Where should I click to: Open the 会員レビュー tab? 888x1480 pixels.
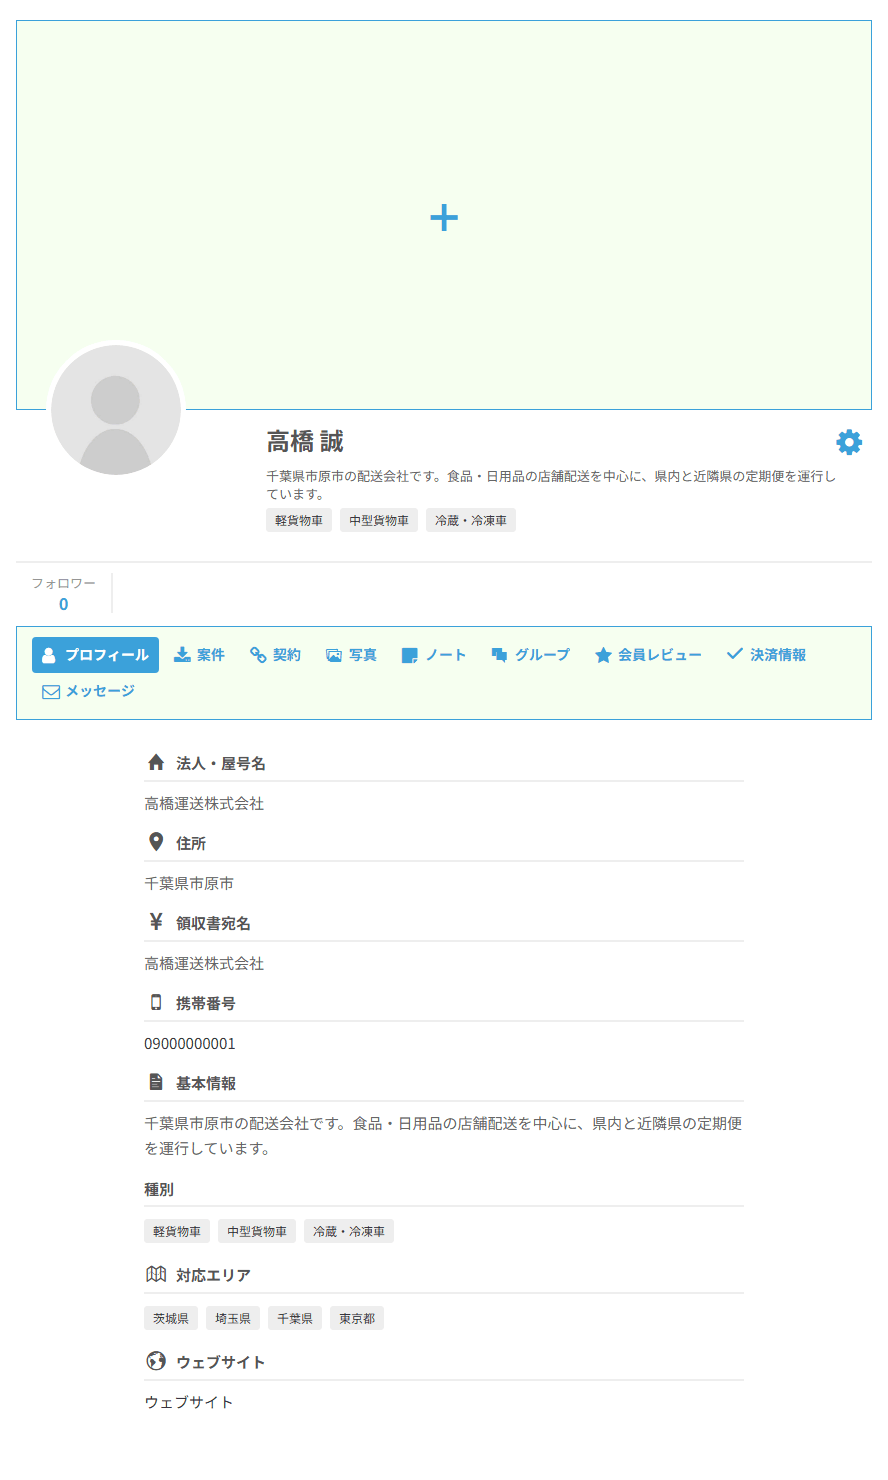coord(648,655)
